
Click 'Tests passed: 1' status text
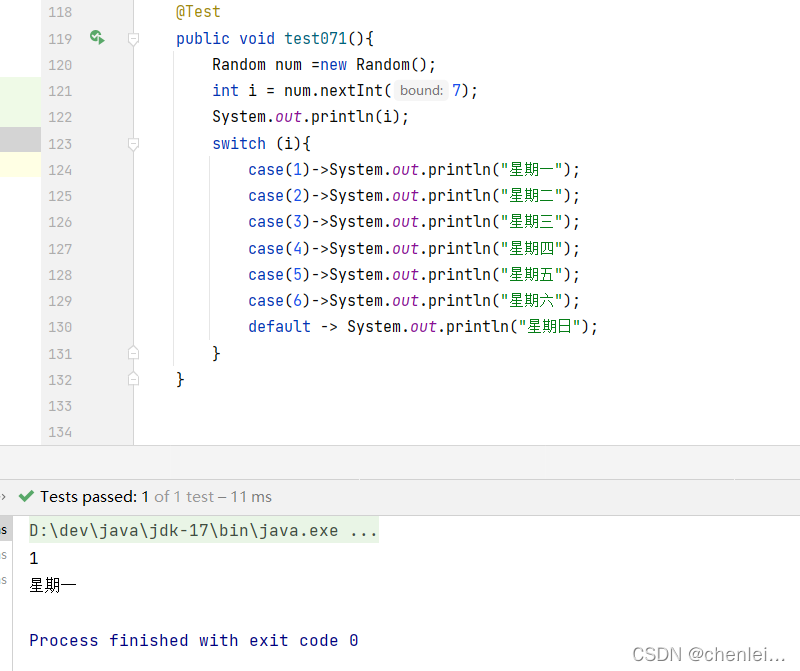coord(94,496)
